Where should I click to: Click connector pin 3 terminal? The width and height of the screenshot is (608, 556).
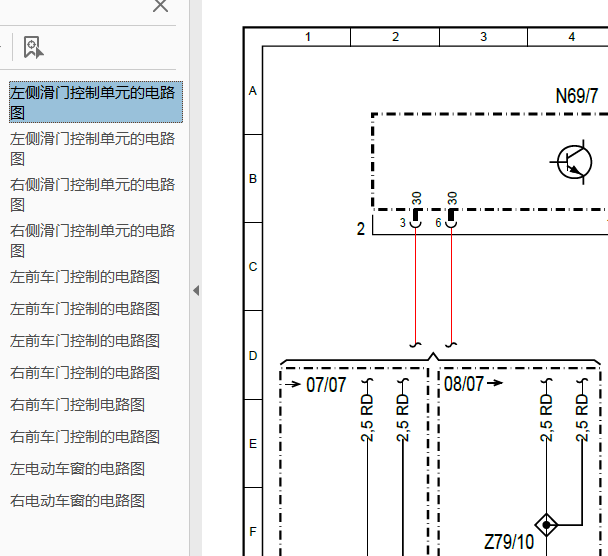(x=416, y=219)
